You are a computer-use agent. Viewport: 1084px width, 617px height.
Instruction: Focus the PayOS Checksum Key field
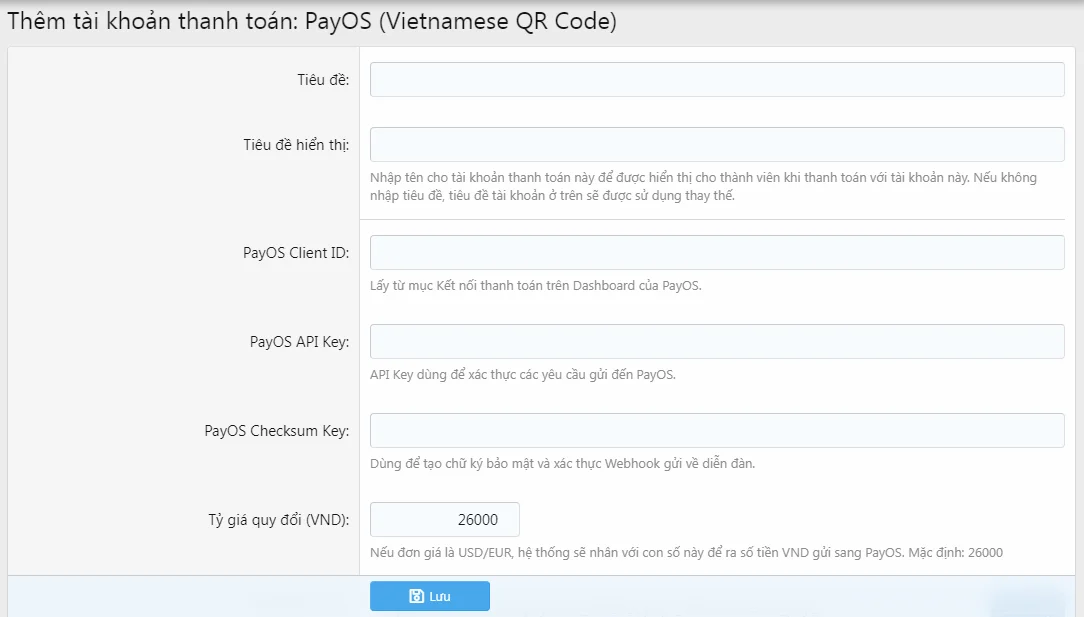click(716, 430)
